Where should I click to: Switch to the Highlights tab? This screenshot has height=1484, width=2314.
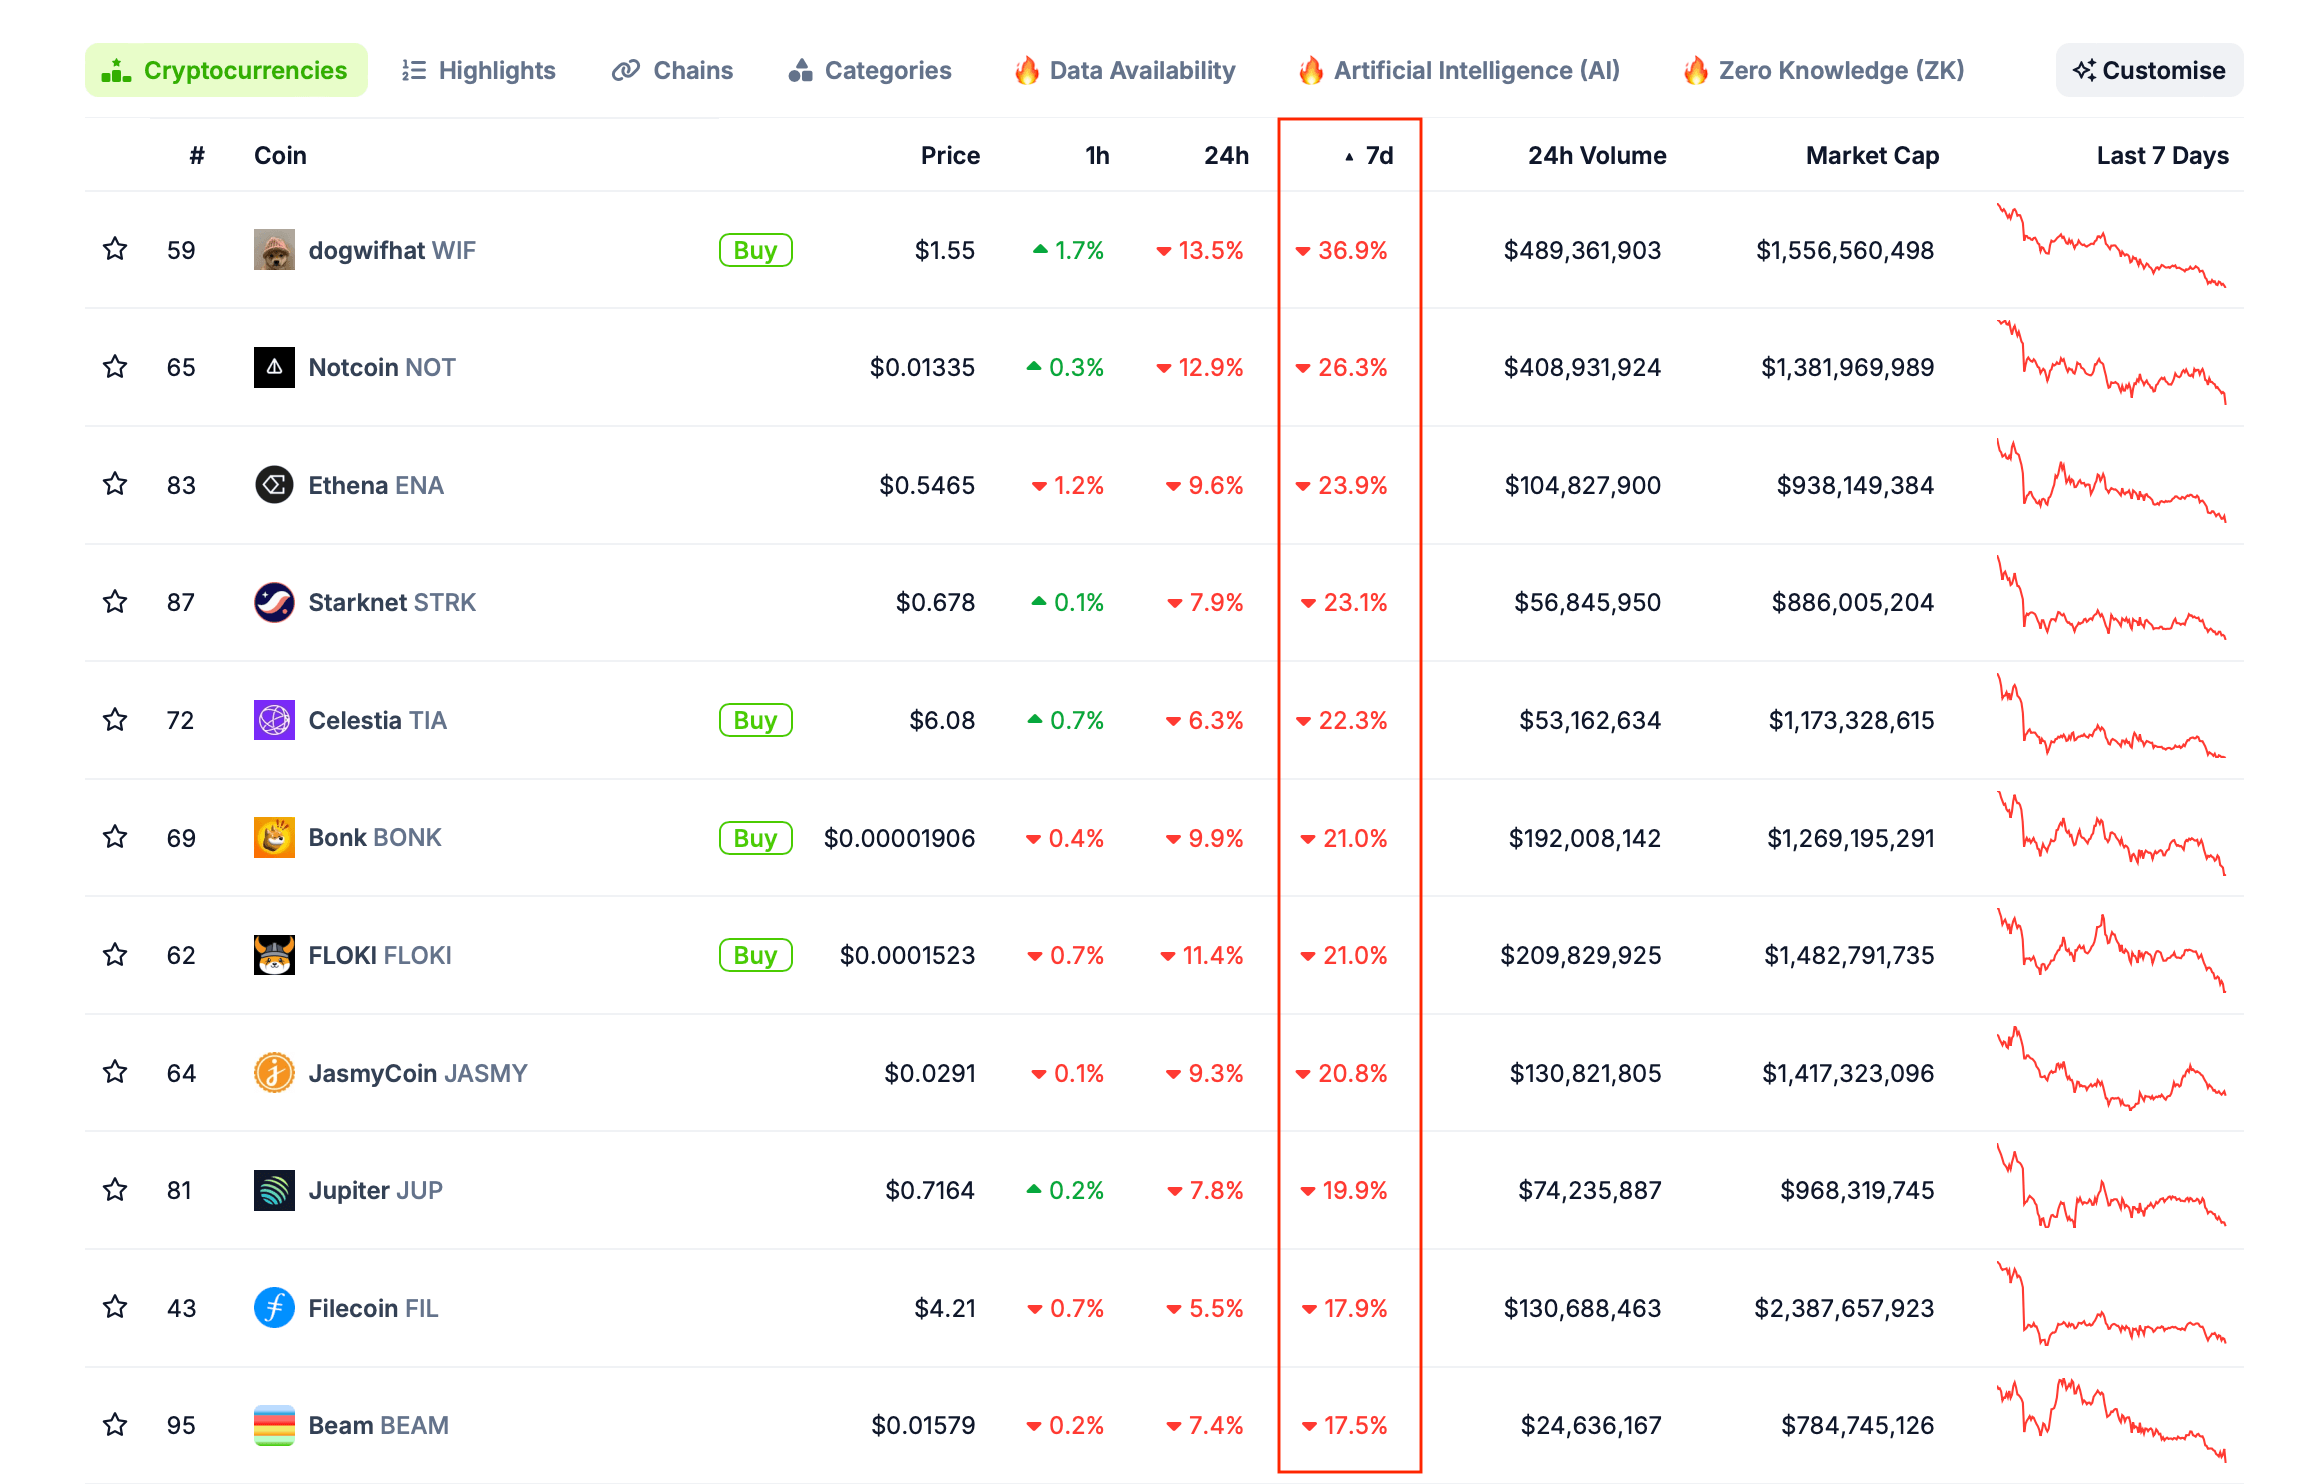pyautogui.click(x=478, y=70)
